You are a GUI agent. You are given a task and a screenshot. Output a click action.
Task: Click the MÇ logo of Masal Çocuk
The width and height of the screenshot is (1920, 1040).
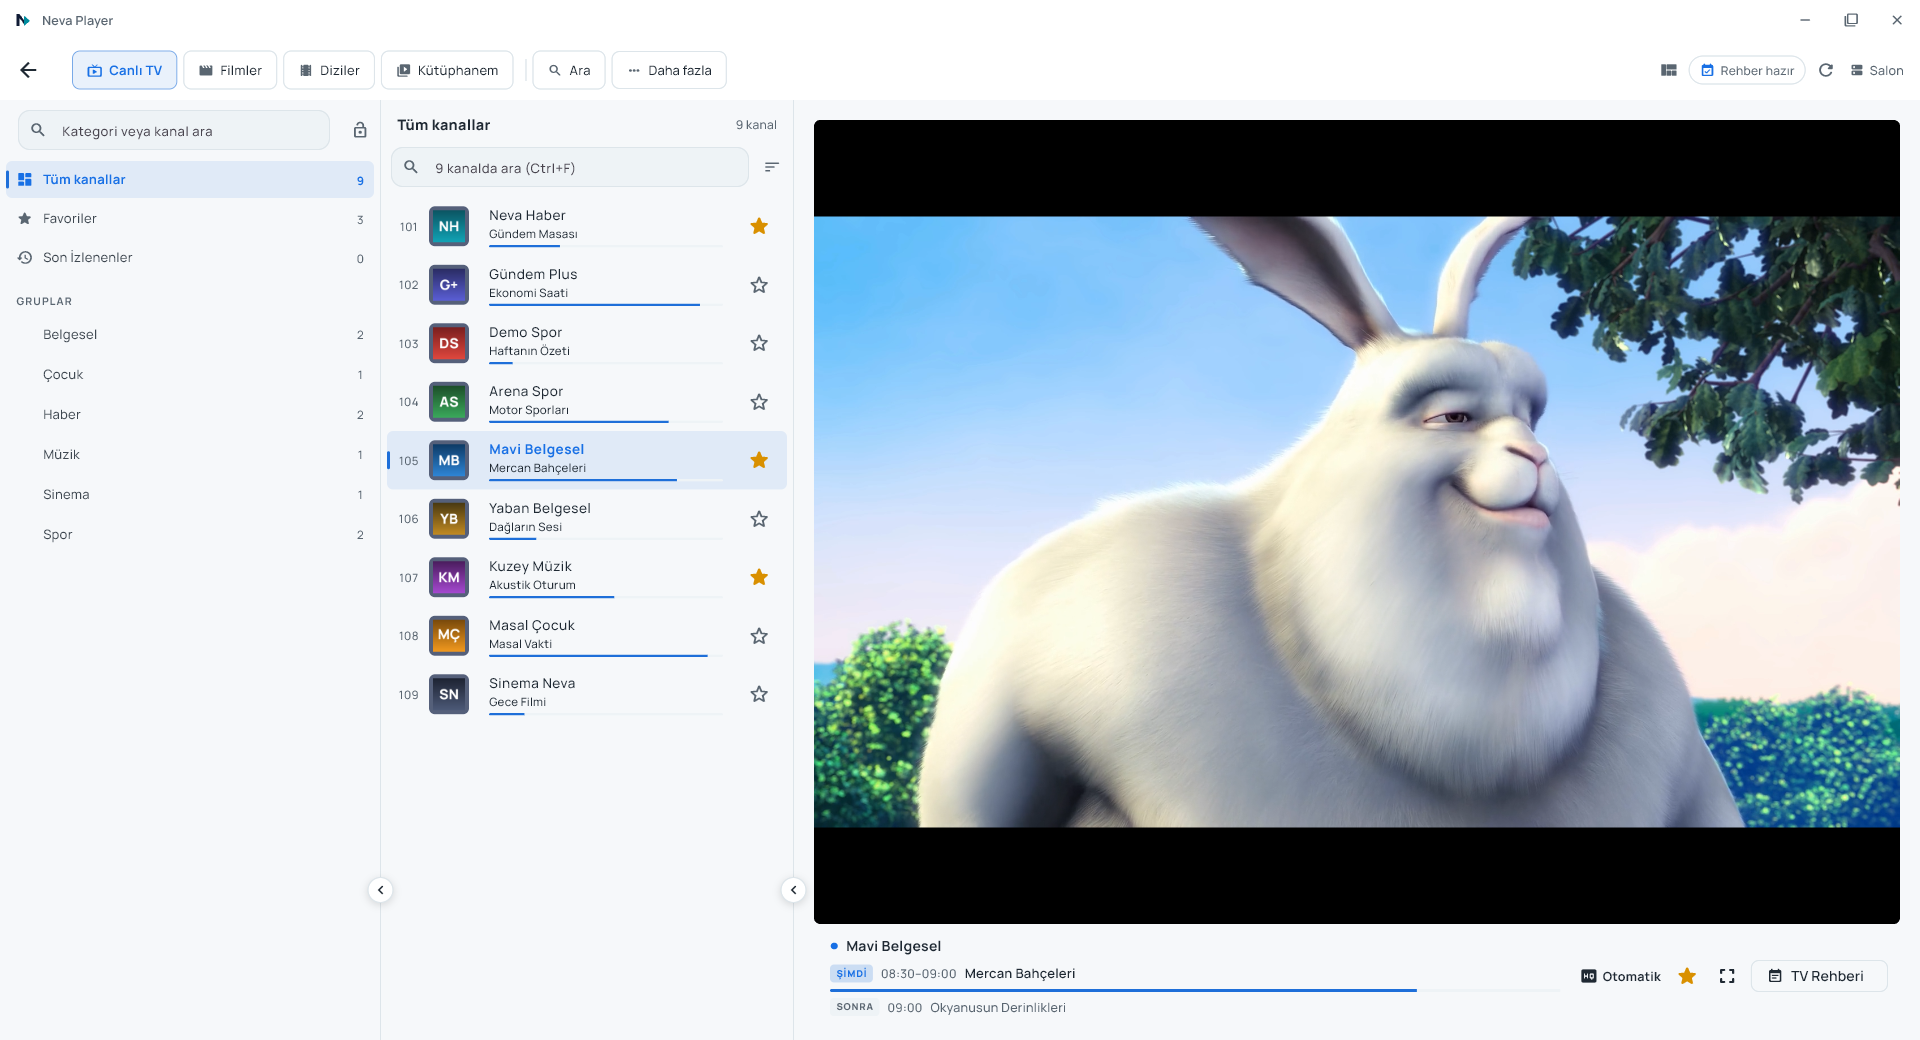tap(449, 636)
